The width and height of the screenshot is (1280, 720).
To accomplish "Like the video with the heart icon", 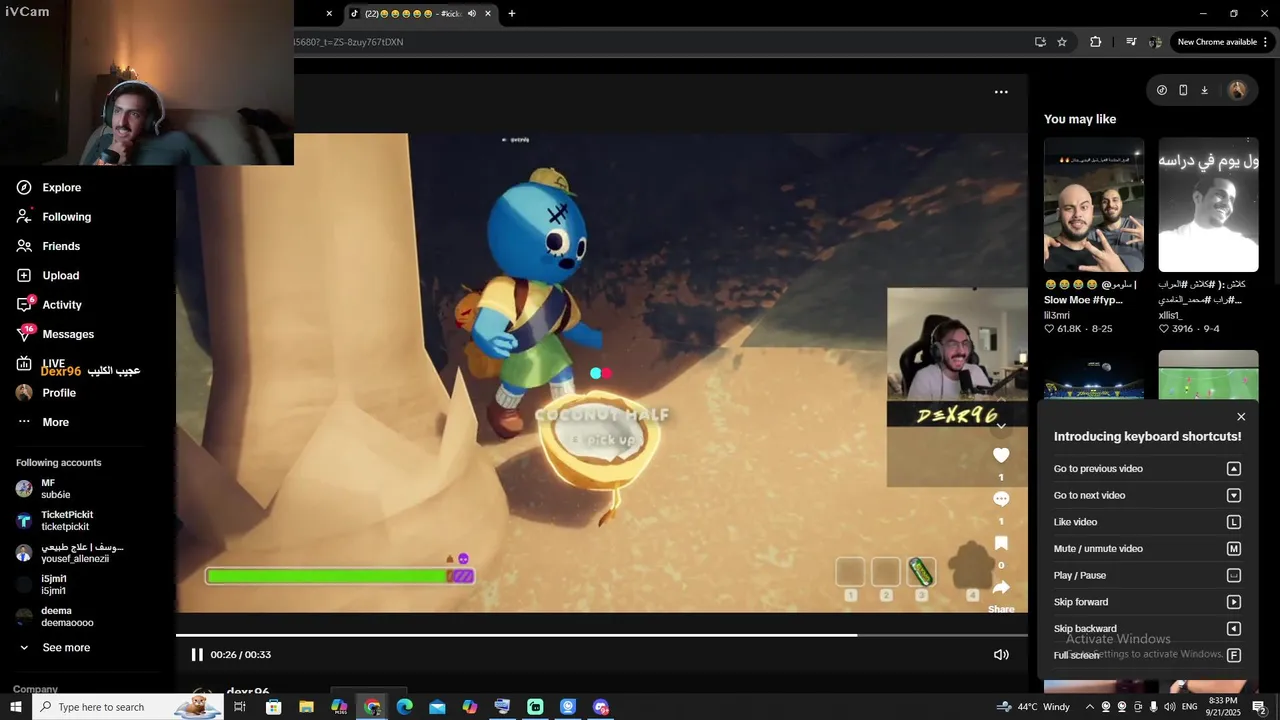I will click(1001, 455).
